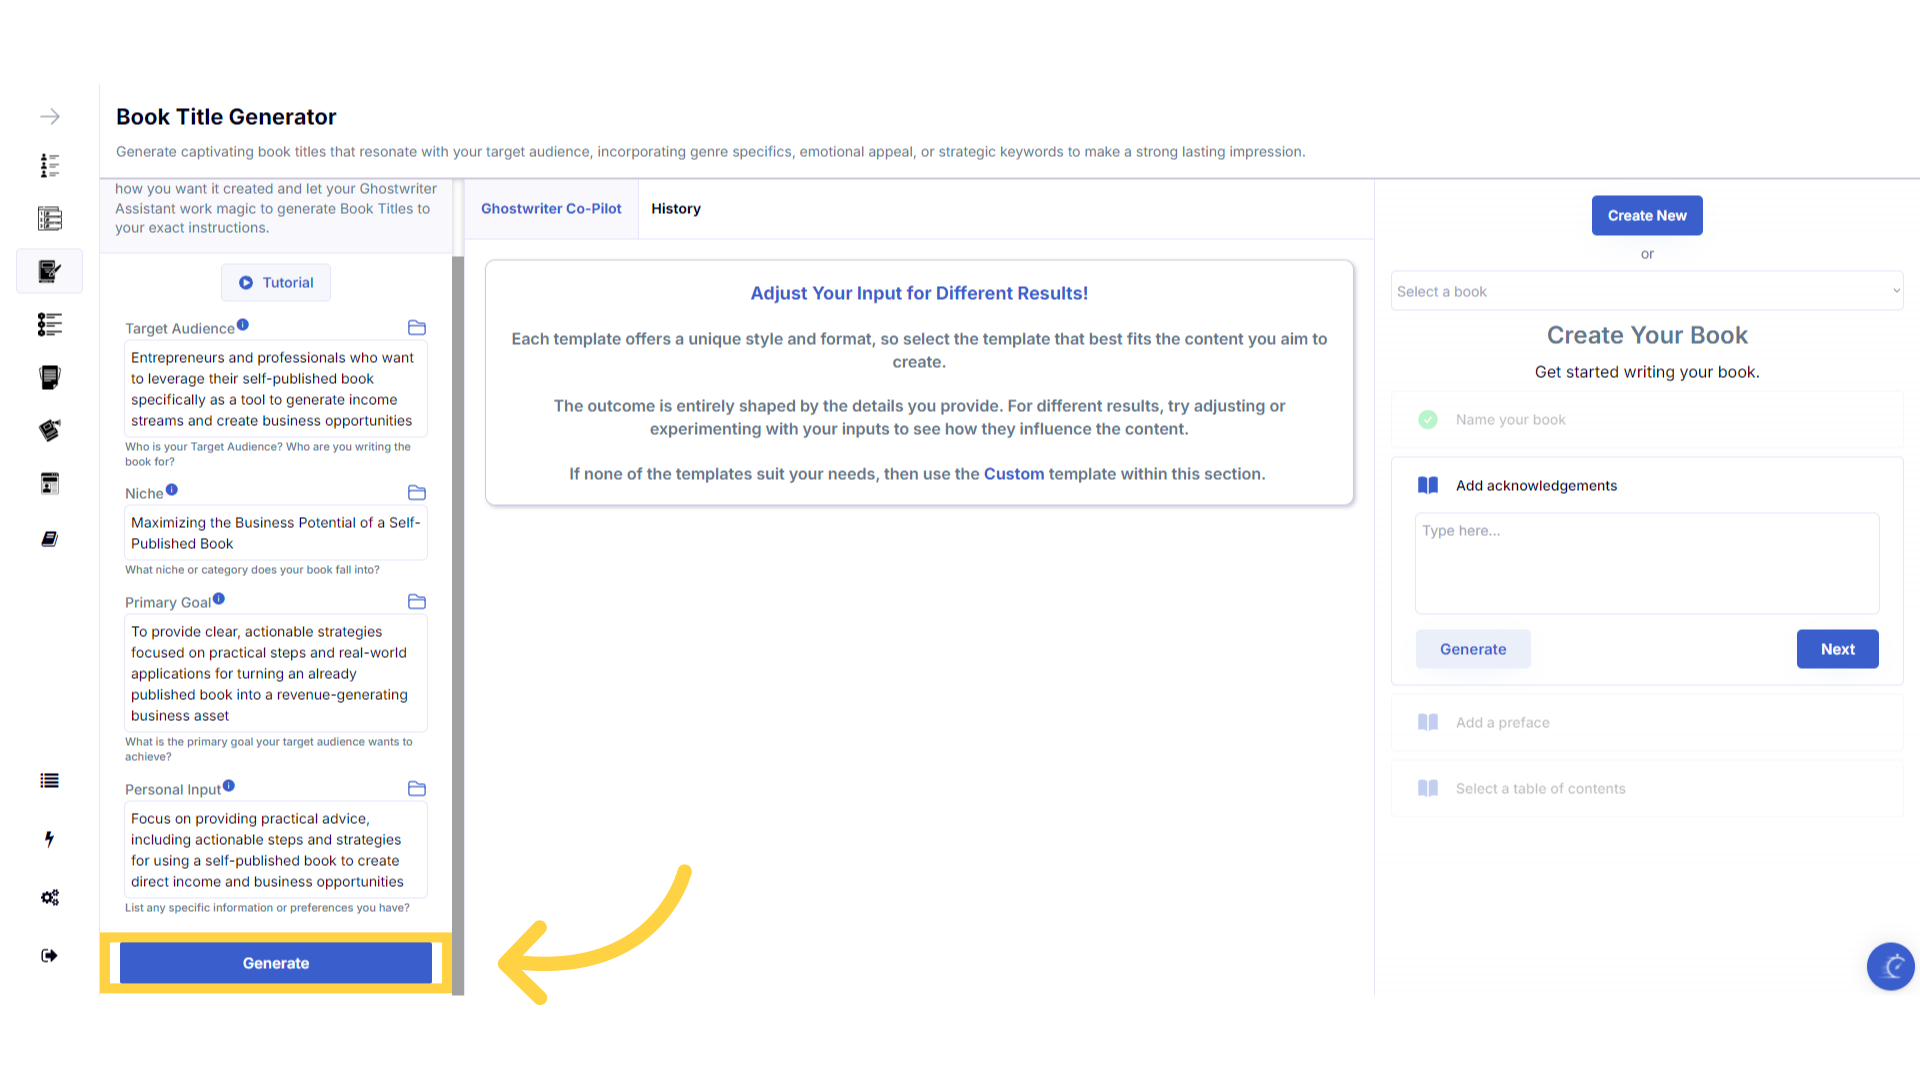The height and width of the screenshot is (1080, 1920).
Task: Select the Ghostwriter Co-Pilot tab
Action: [x=551, y=209]
